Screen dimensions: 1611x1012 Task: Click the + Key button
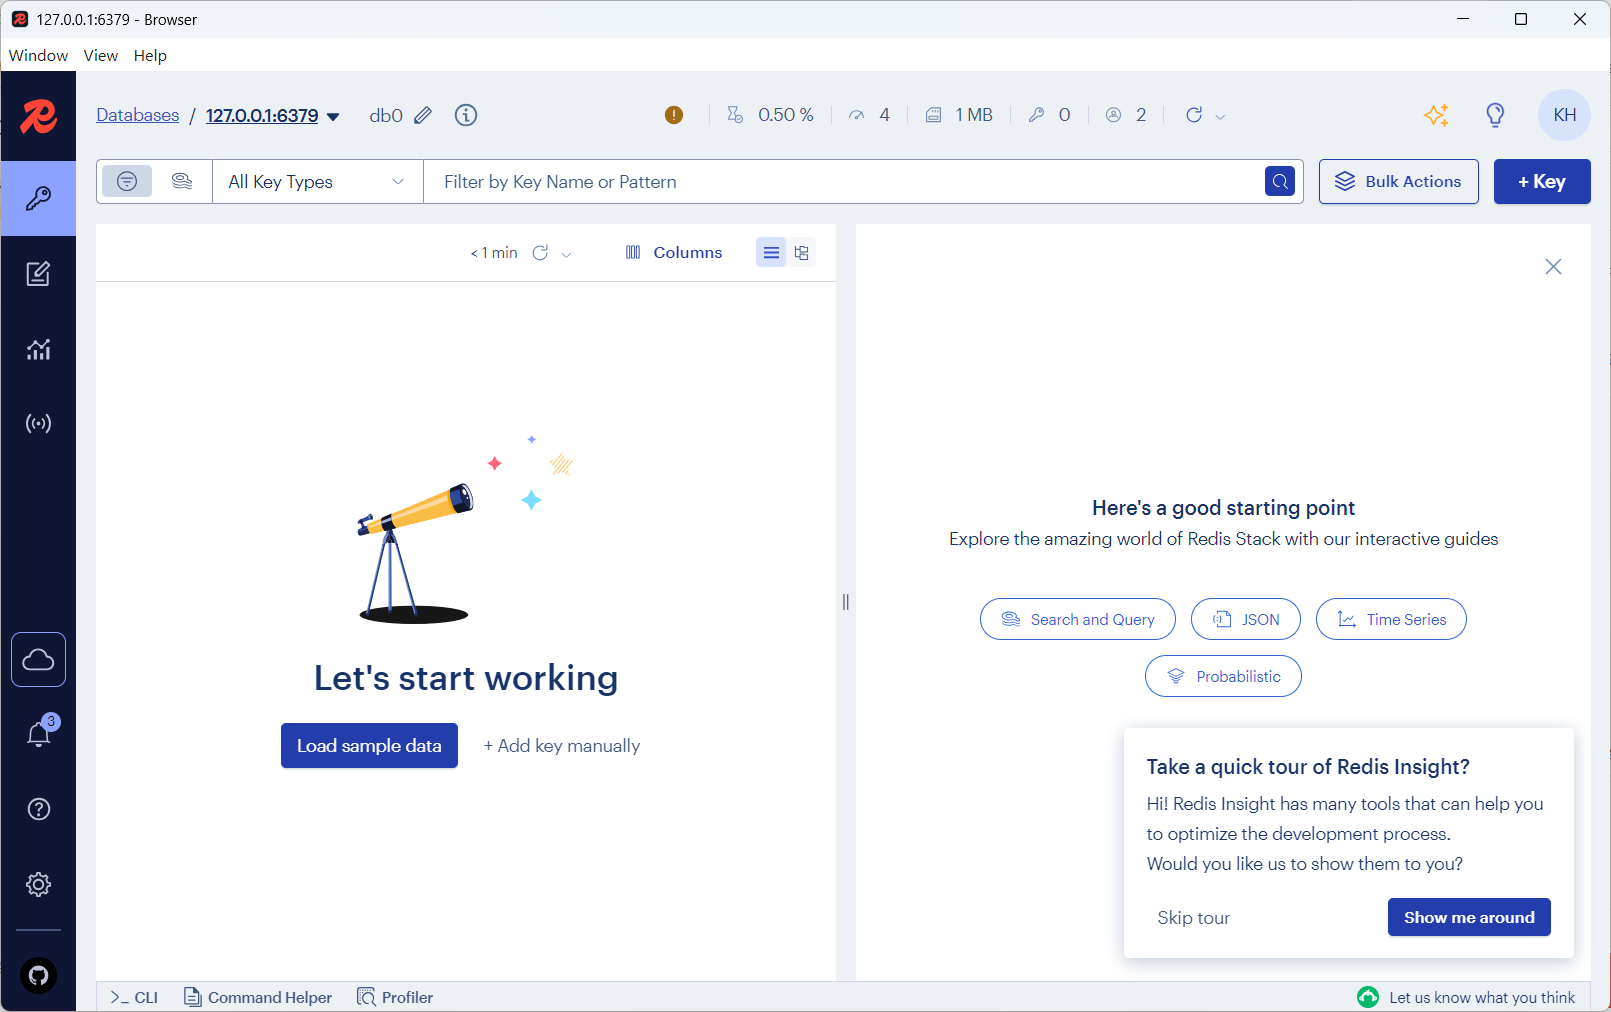pyautogui.click(x=1542, y=181)
